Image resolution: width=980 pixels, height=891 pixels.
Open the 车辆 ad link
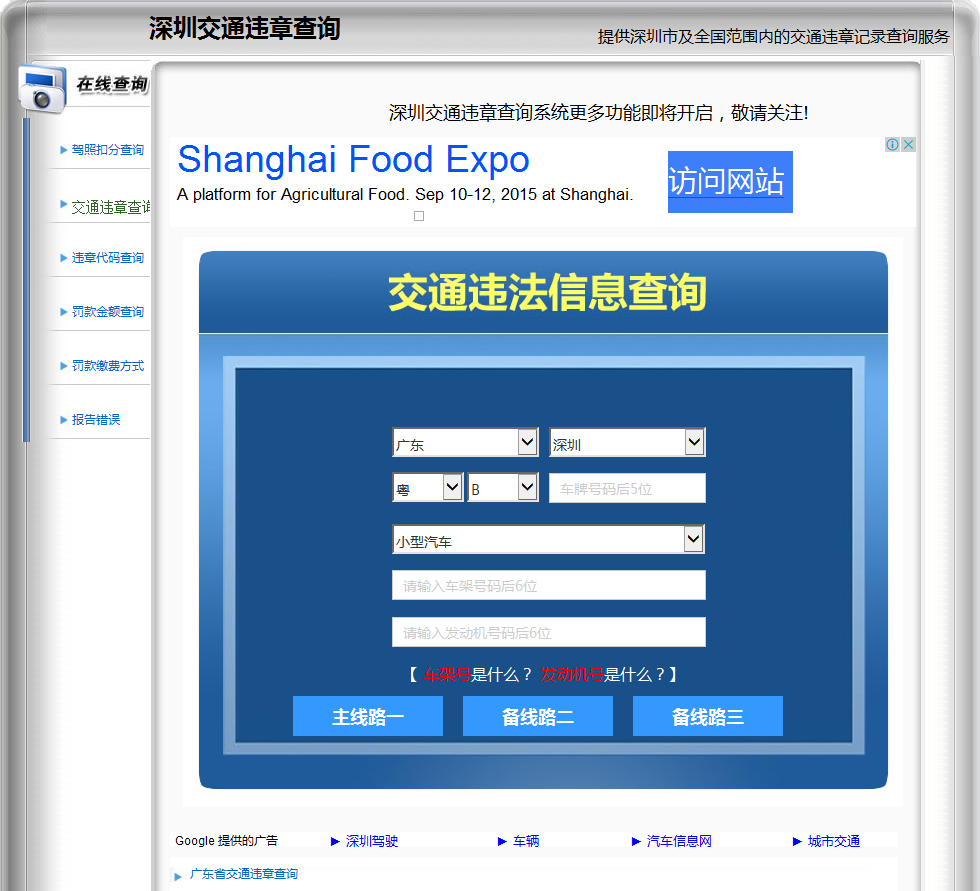click(526, 841)
